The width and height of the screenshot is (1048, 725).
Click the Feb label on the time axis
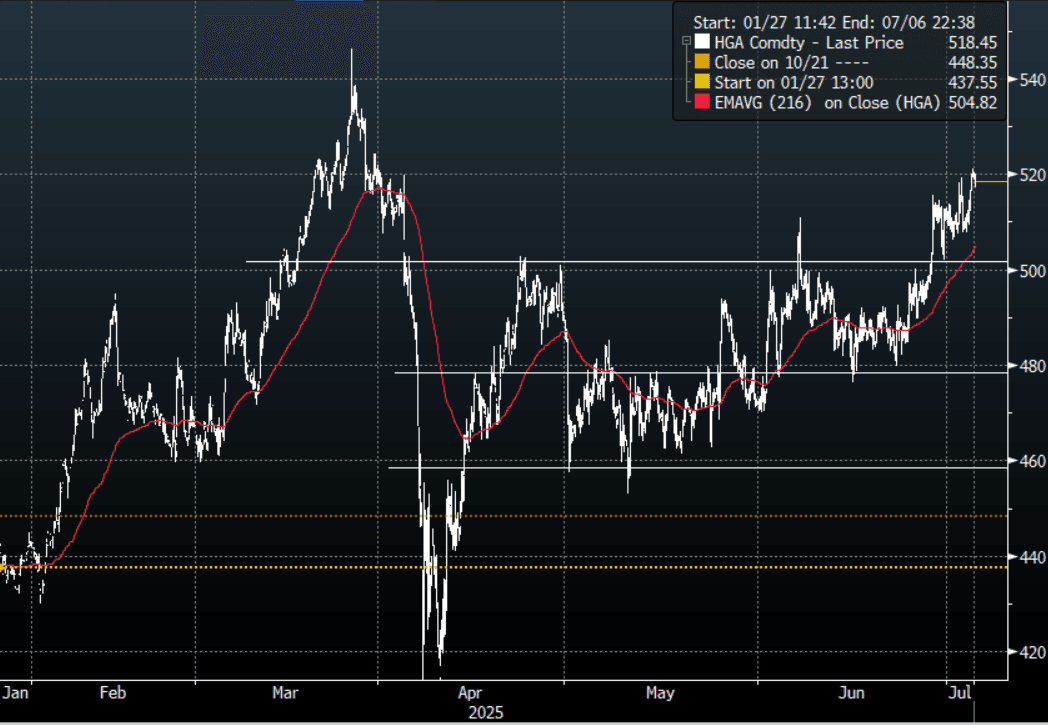pos(113,693)
